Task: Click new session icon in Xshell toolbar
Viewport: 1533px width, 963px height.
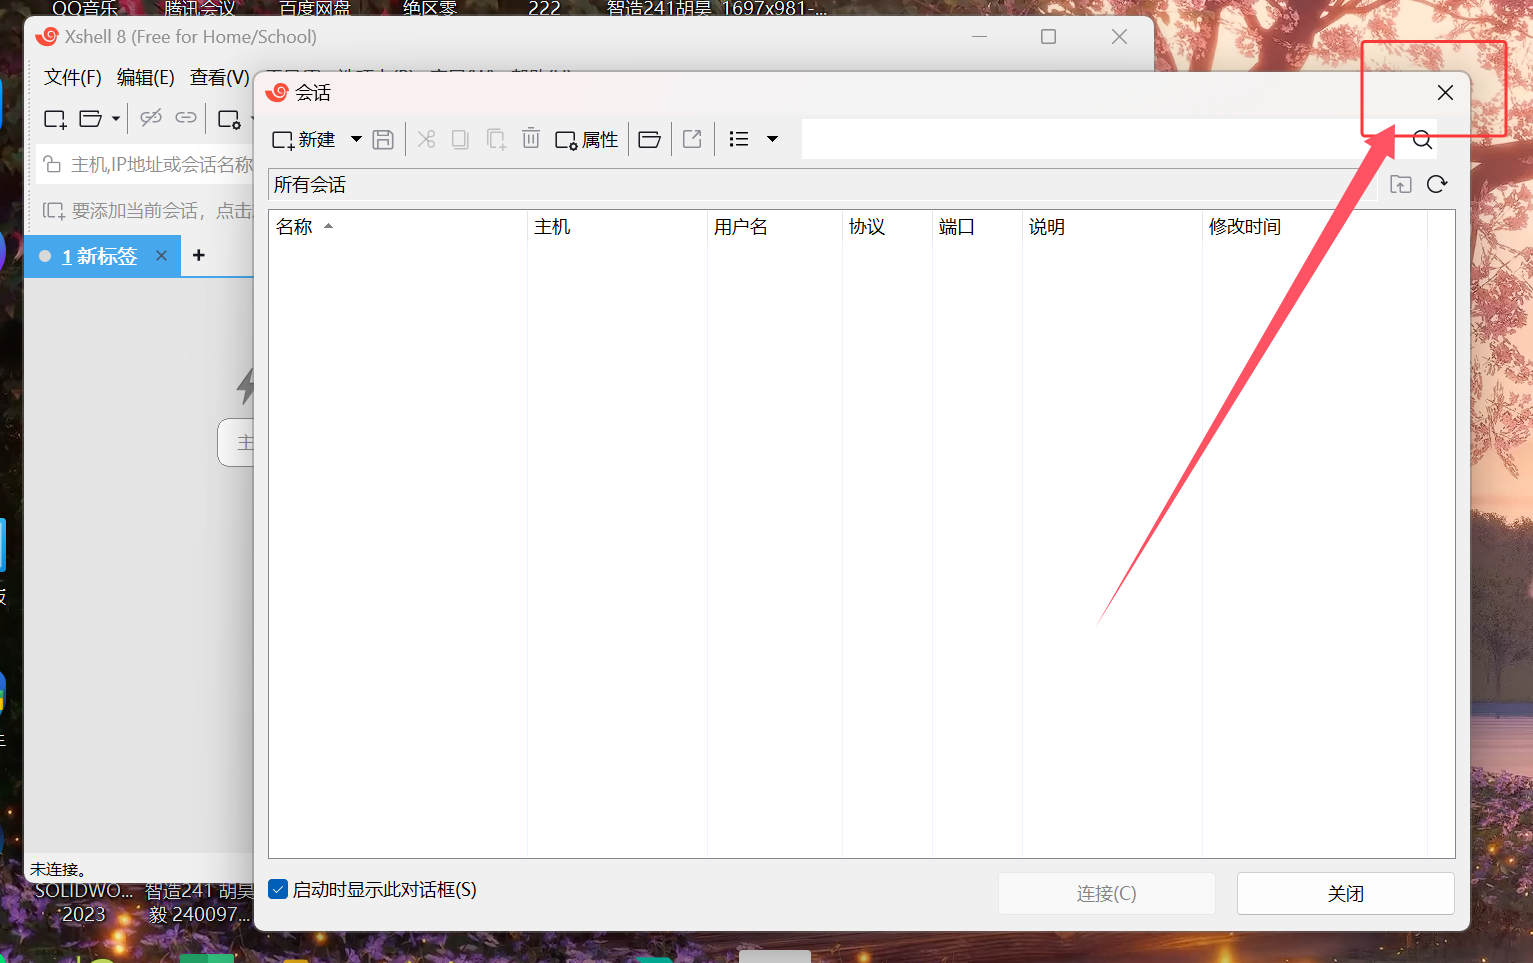Action: [55, 119]
